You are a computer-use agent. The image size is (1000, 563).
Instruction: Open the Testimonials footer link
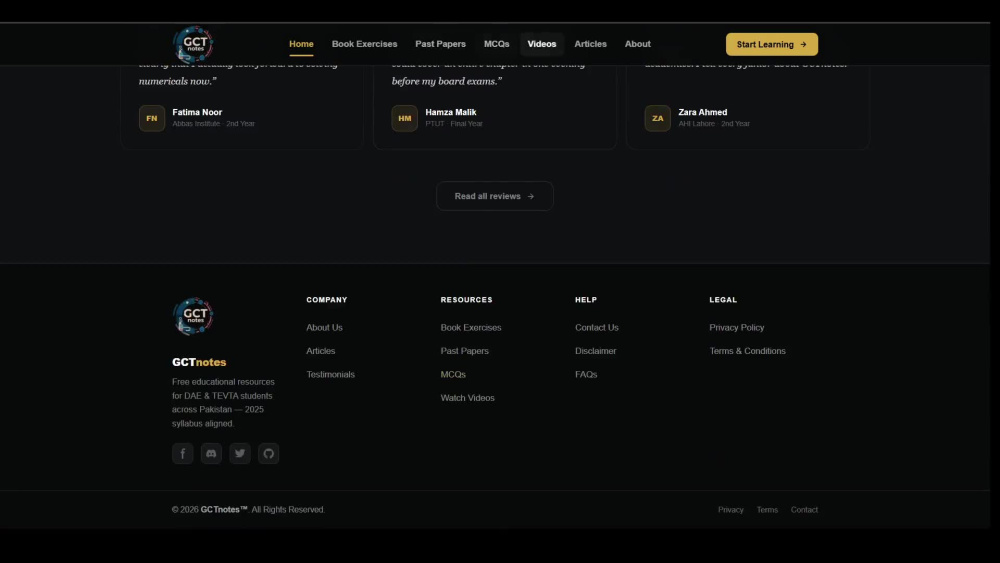pyautogui.click(x=330, y=375)
